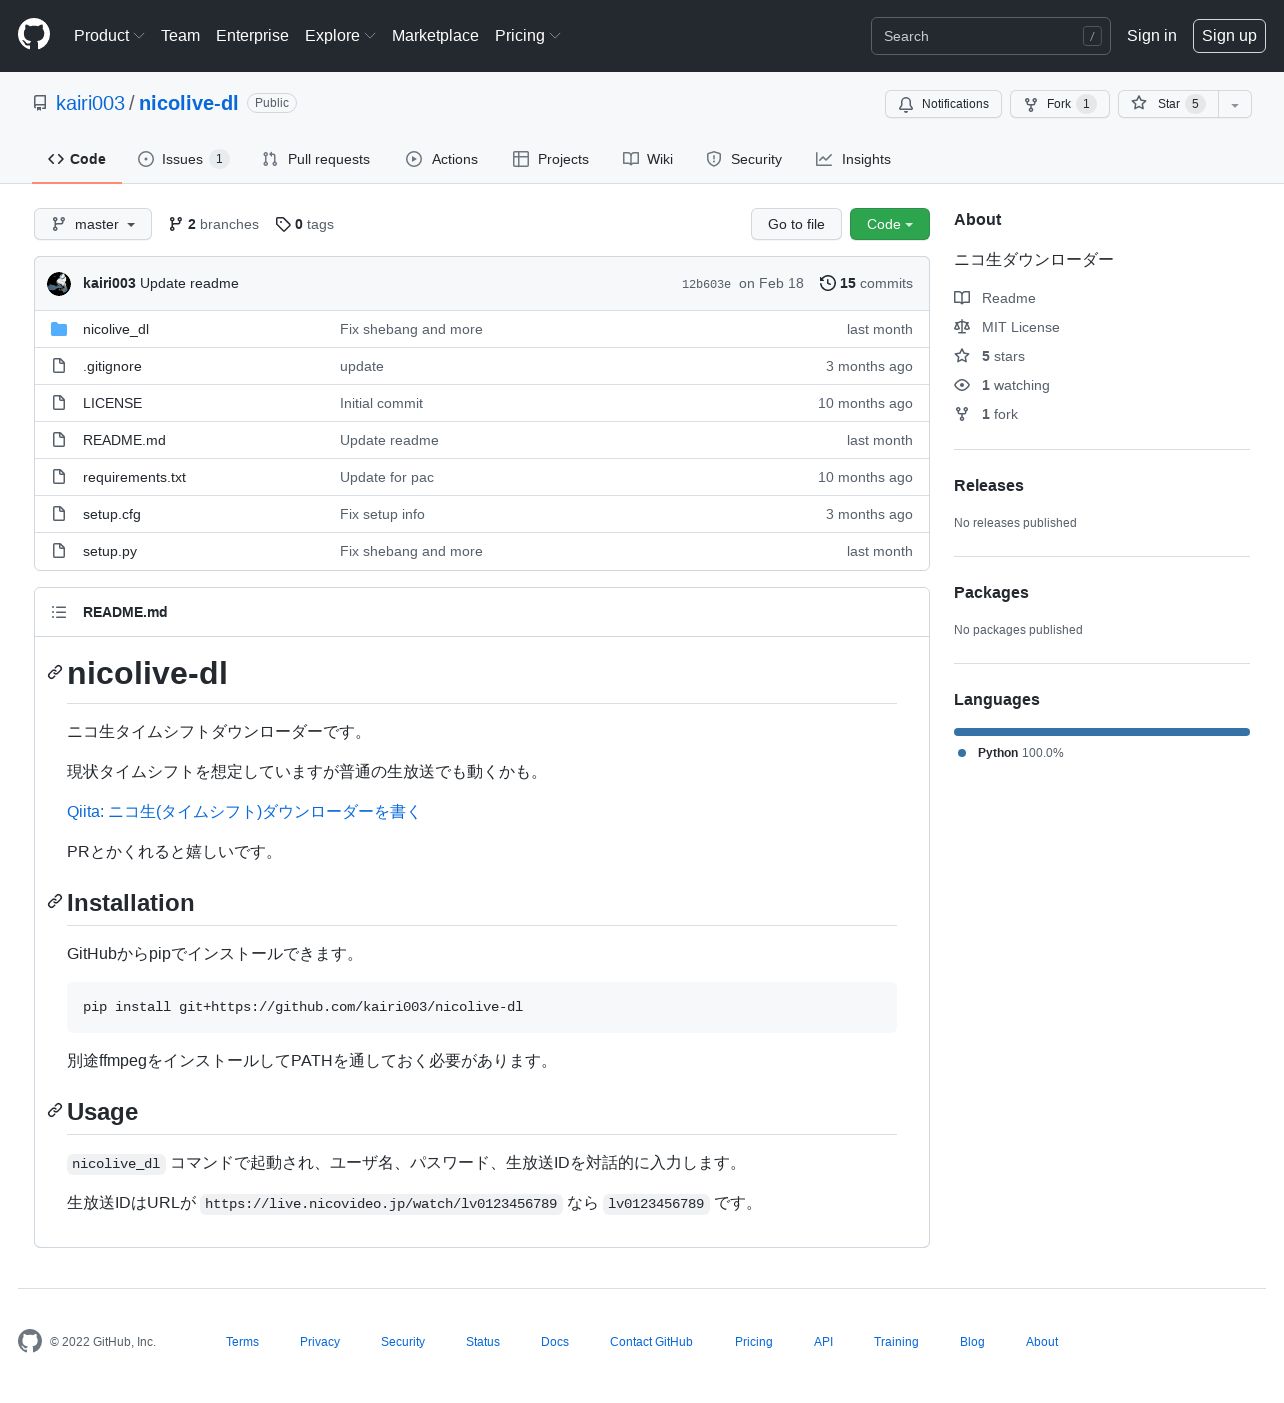Expand the Product menu
Viewport: 1284px width, 1403px height.
pyautogui.click(x=109, y=36)
